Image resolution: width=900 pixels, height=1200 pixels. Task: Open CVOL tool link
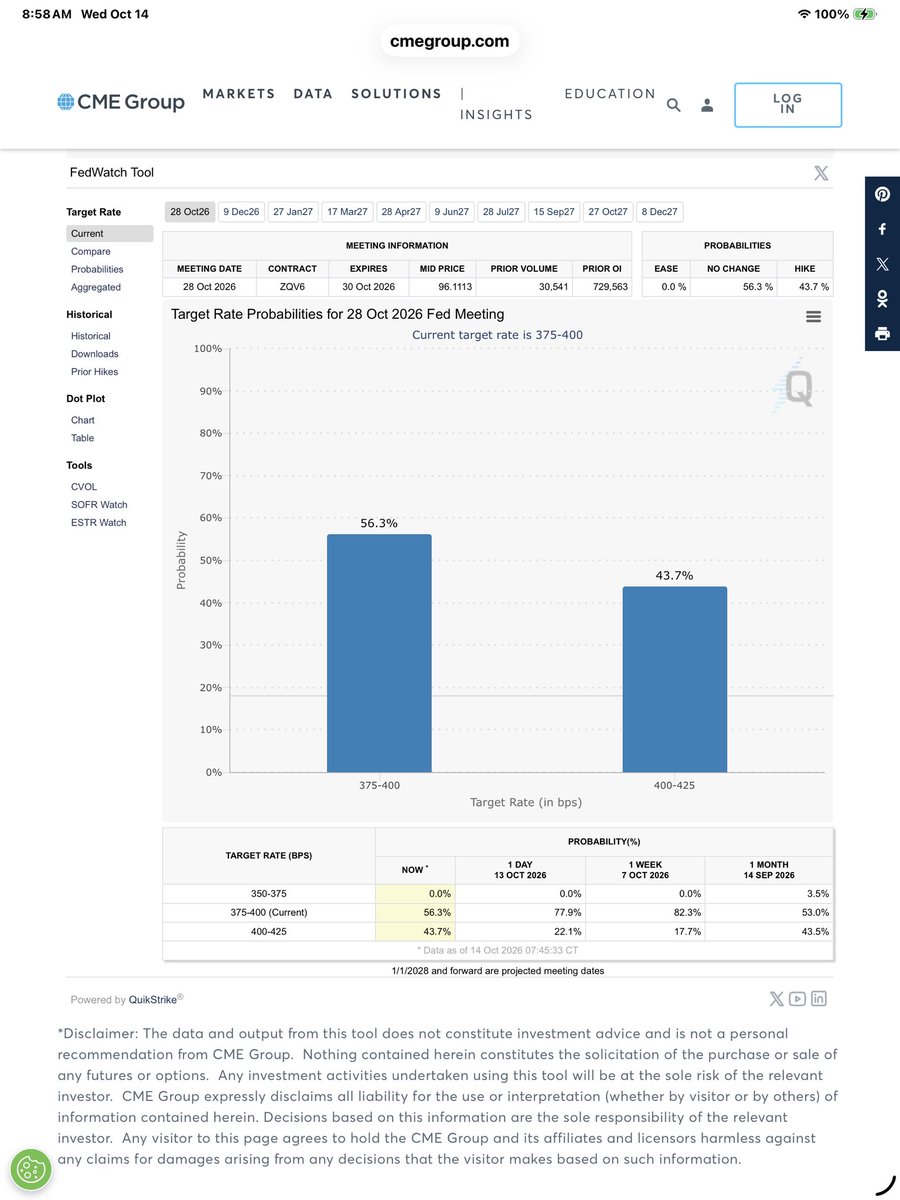(84, 488)
